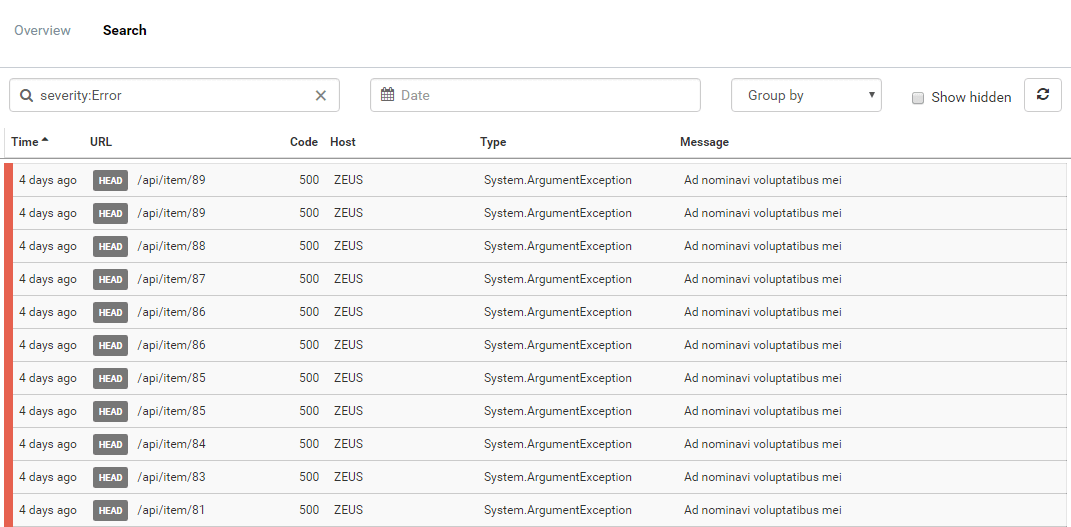Open the Date filter field
Viewport: 1071px width, 527px height.
coord(535,95)
